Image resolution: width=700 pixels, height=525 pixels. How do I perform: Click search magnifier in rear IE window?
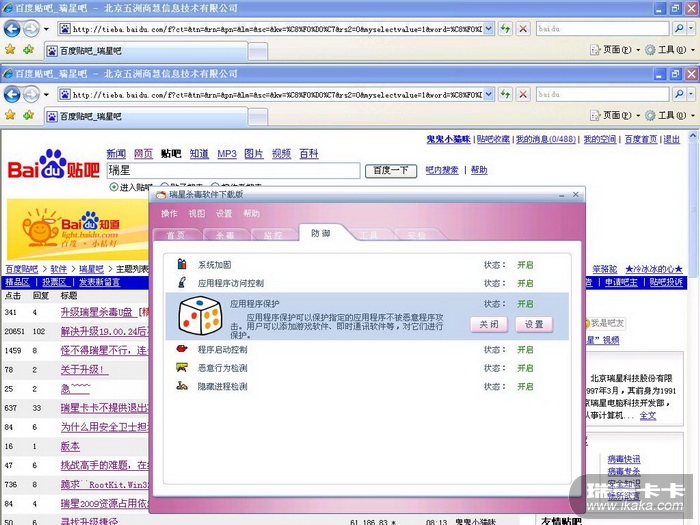click(x=679, y=29)
